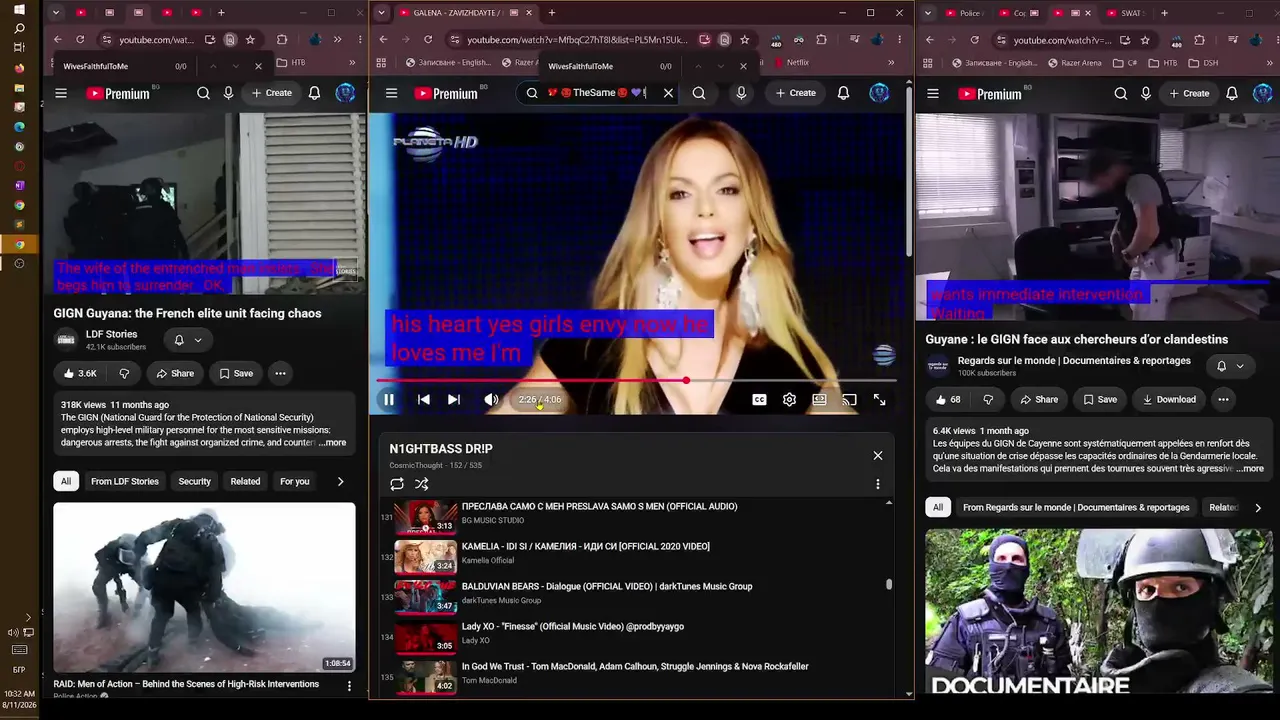Select the All chip in the right window
Image resolution: width=1280 pixels, height=720 pixels.
coord(938,508)
